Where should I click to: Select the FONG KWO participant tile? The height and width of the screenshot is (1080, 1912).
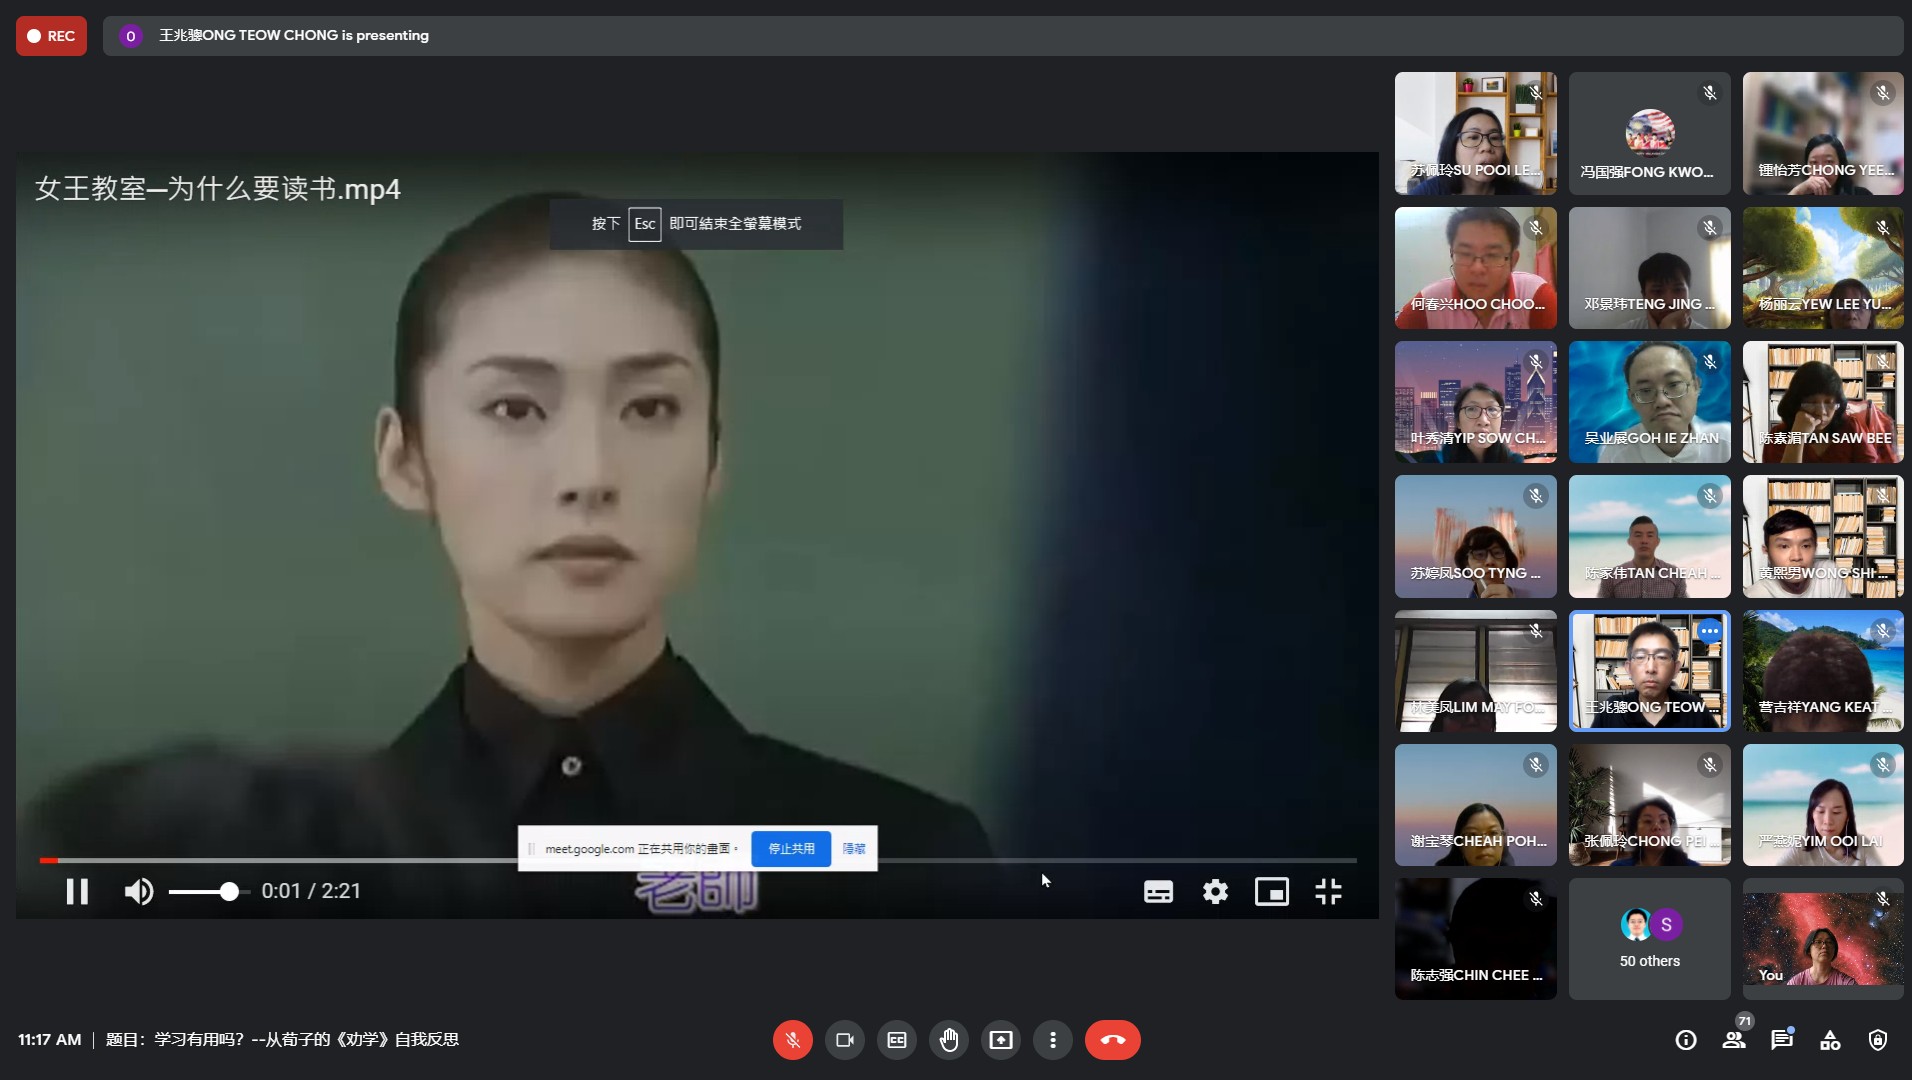pos(1650,133)
